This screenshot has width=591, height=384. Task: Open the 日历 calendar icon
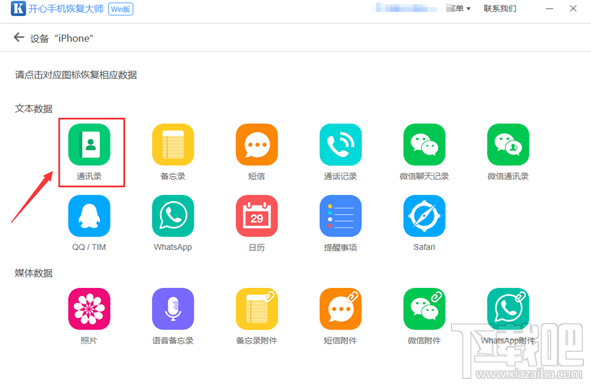pyautogui.click(x=257, y=216)
